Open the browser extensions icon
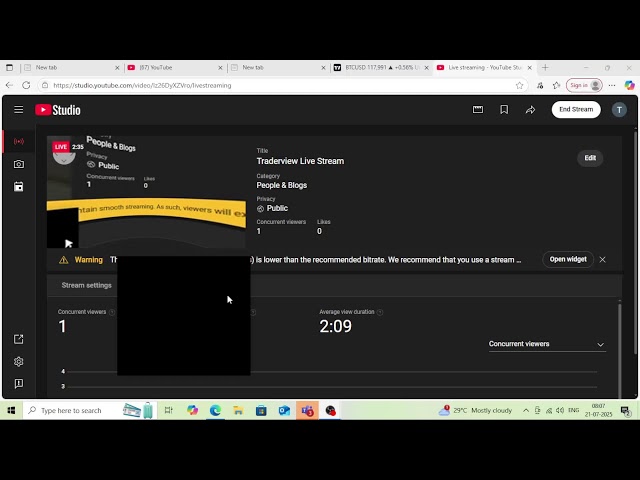Viewport: 640px width, 480px height. click(540, 85)
